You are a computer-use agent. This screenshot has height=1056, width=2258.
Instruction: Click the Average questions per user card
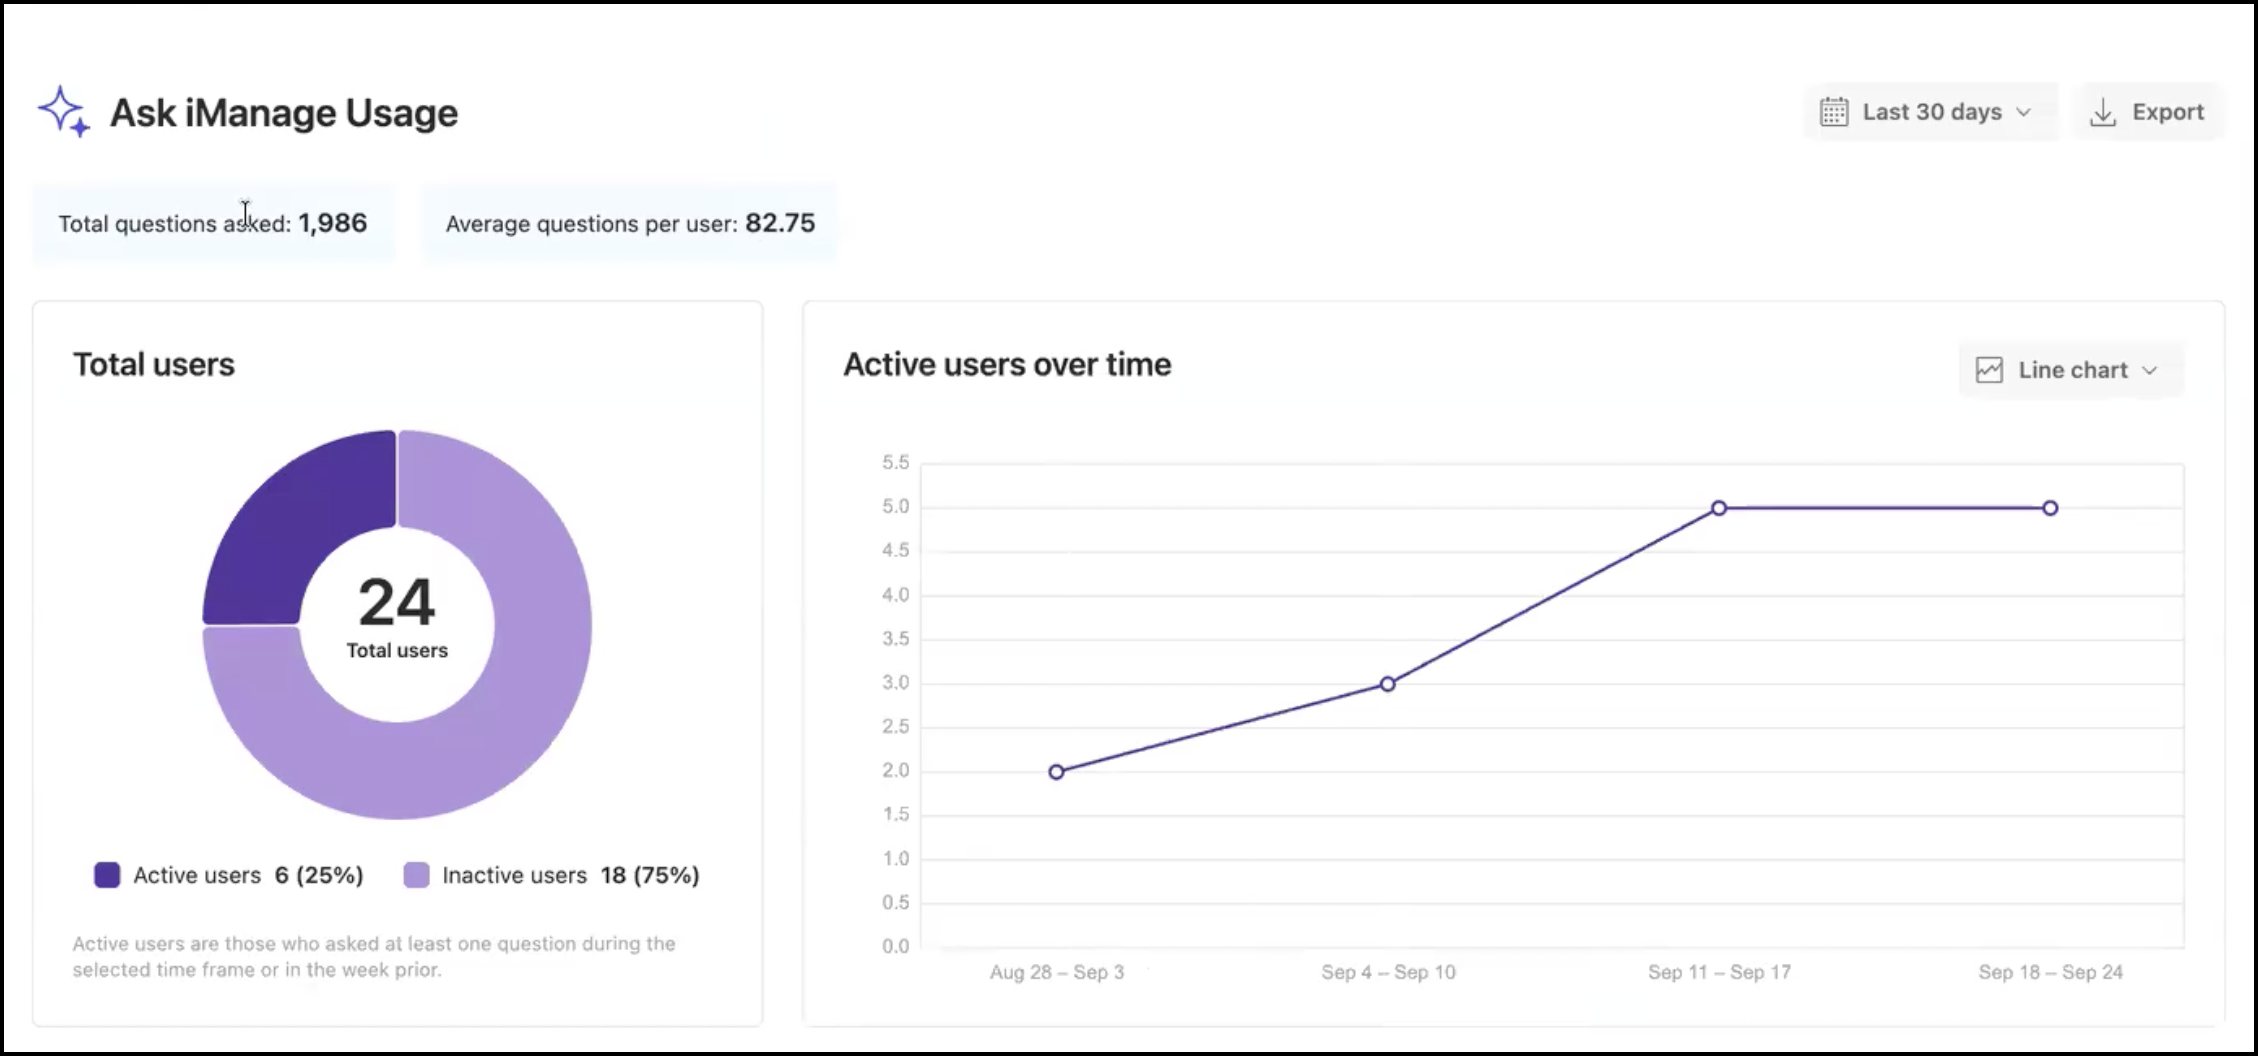630,223
